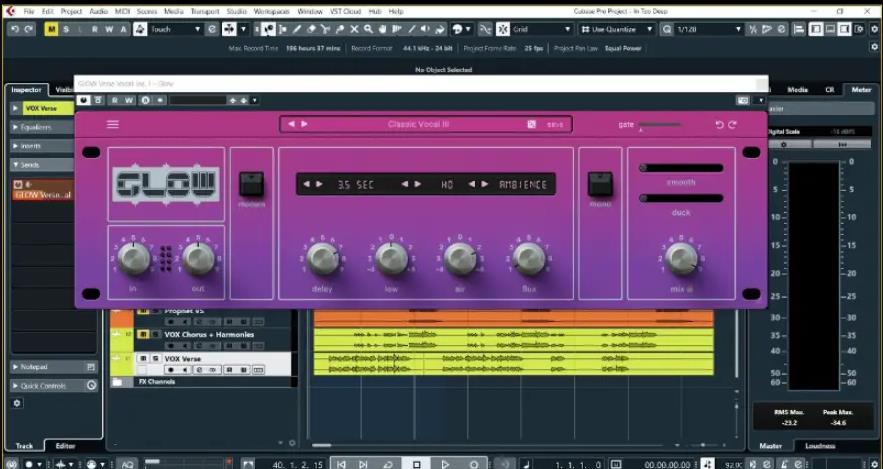Select the Draw pencil tool

point(297,29)
